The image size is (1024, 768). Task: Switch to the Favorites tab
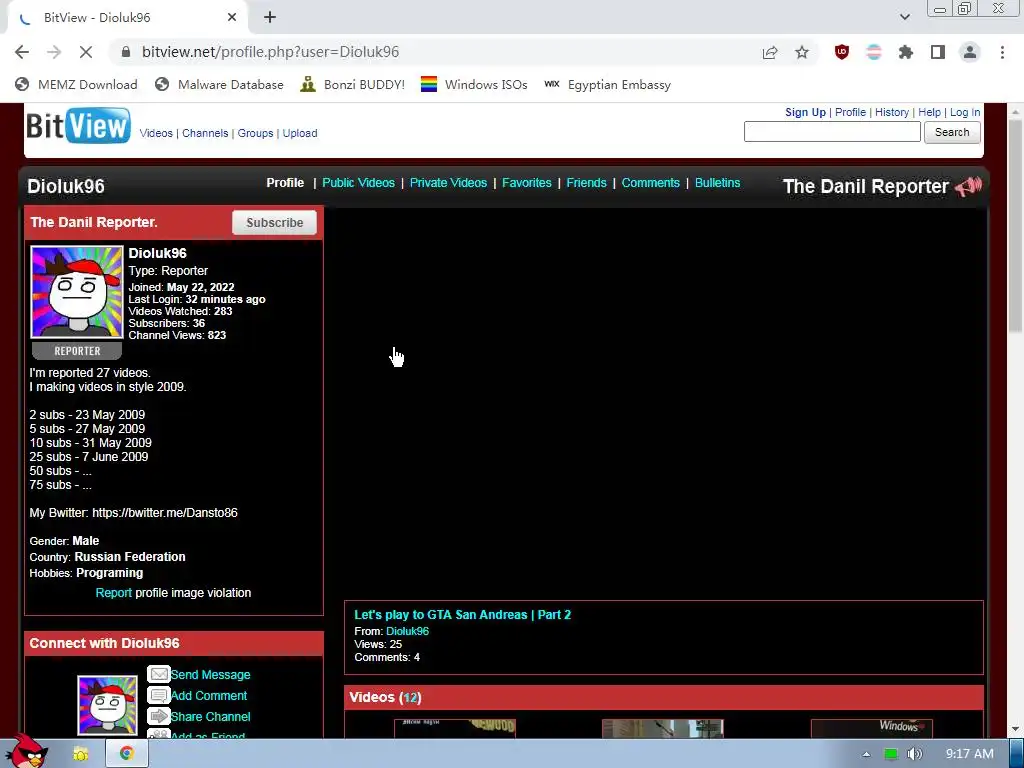click(526, 183)
